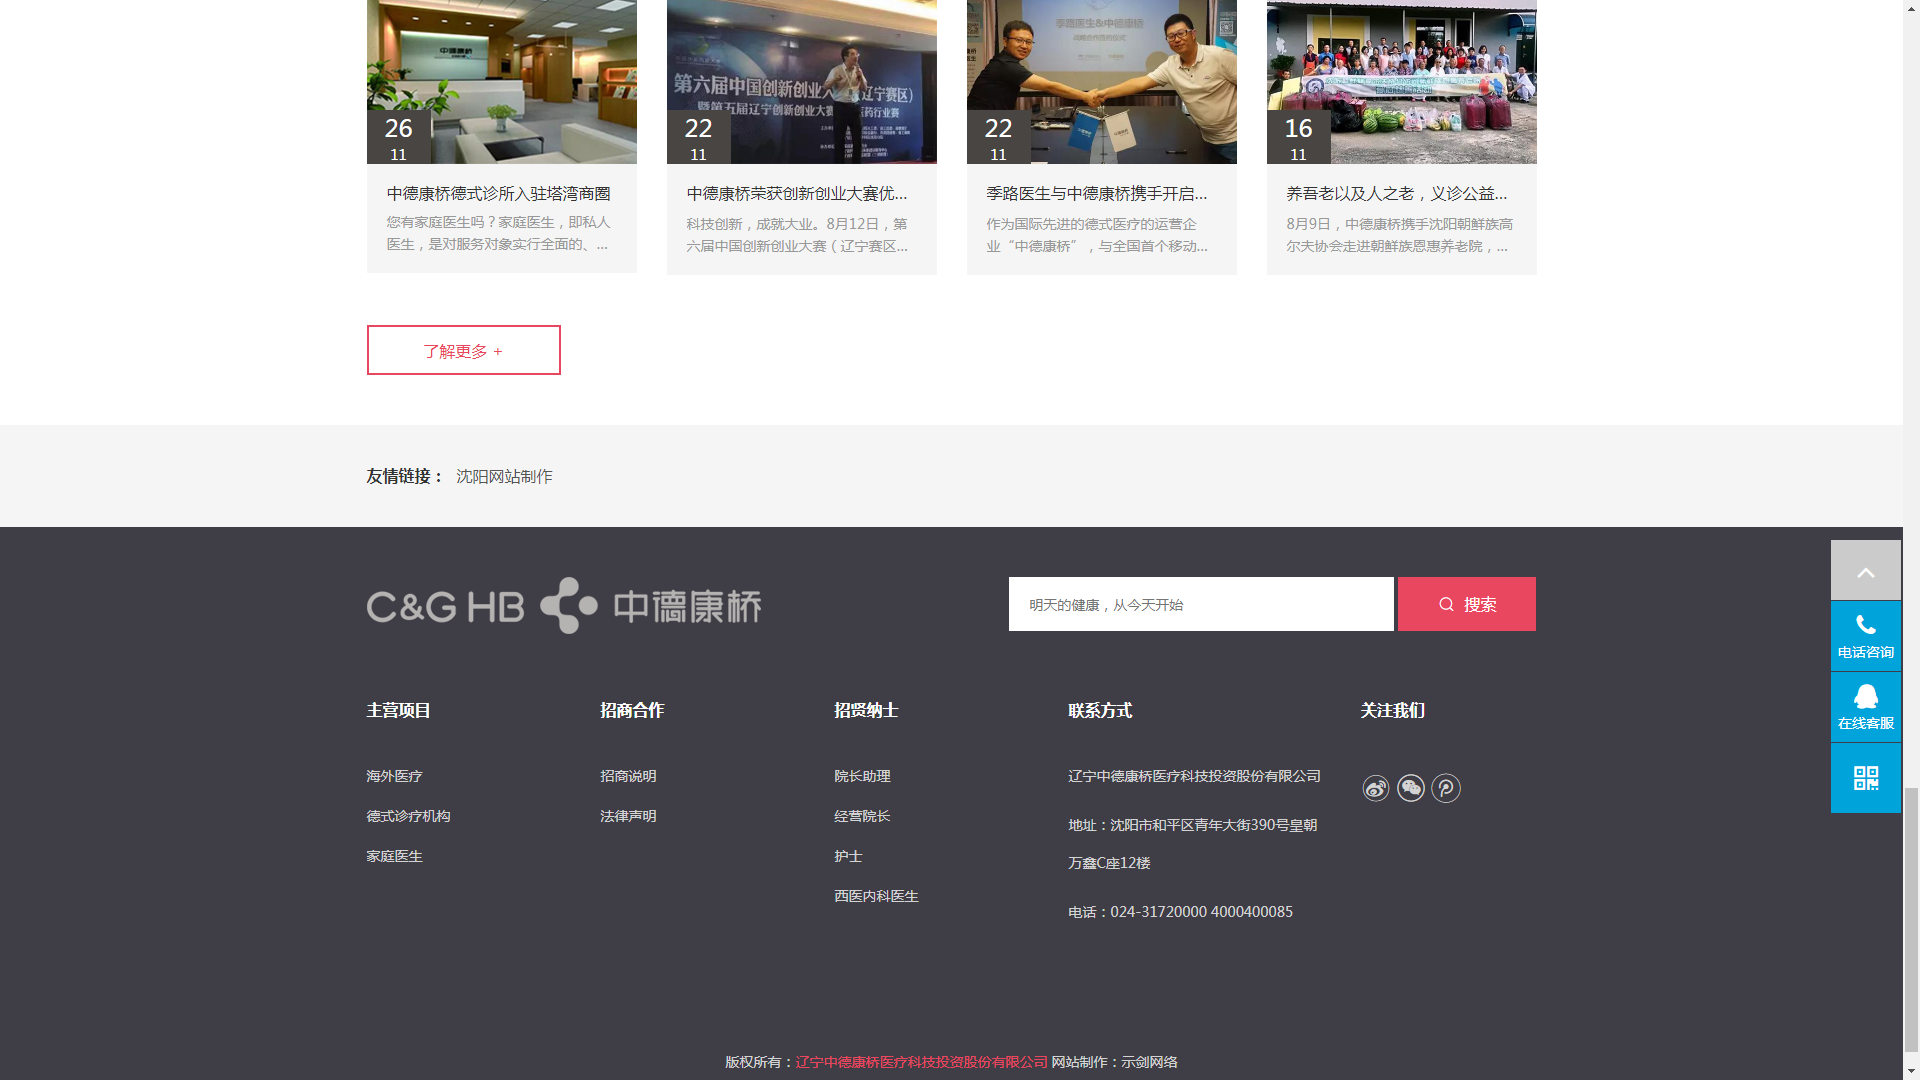Open article title 季路医生与中德康桥携手开启...
This screenshot has height=1080, width=1920.
point(1097,194)
